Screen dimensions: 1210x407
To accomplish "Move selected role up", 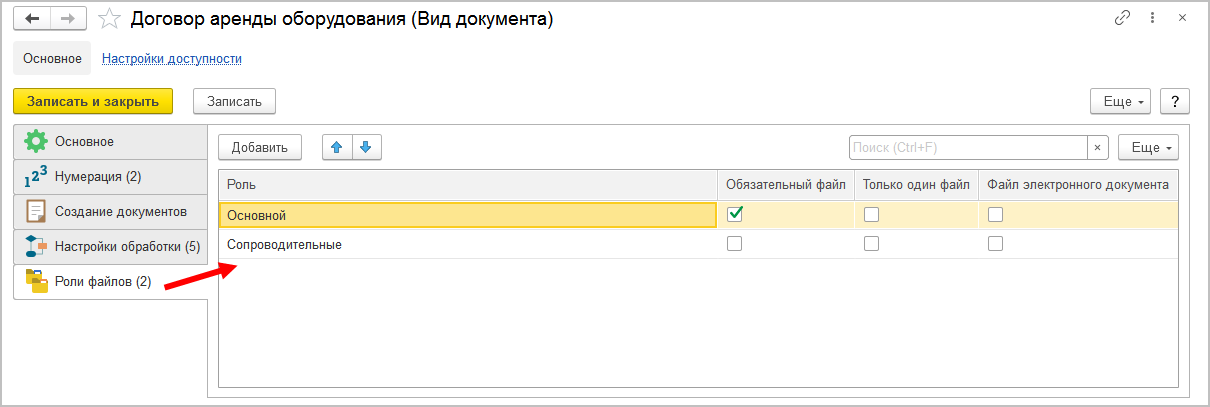I will click(x=337, y=147).
